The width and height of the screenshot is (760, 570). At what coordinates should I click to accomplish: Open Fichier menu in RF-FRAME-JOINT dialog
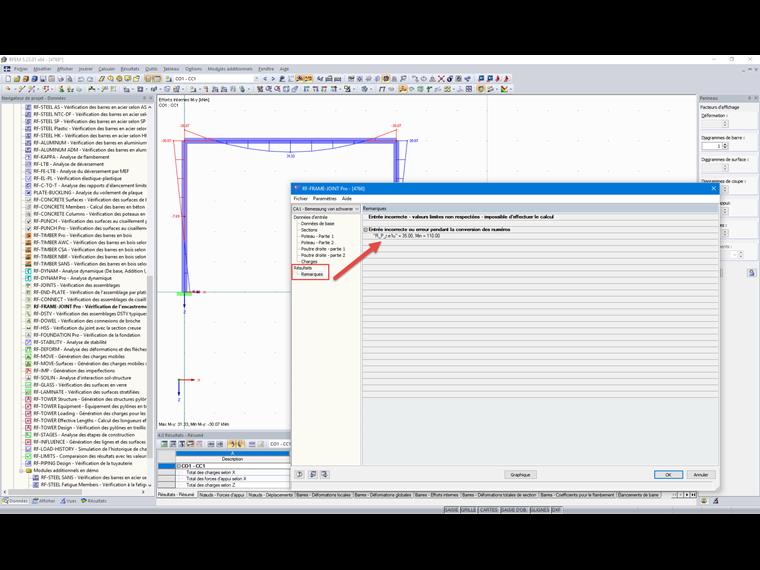click(x=301, y=199)
